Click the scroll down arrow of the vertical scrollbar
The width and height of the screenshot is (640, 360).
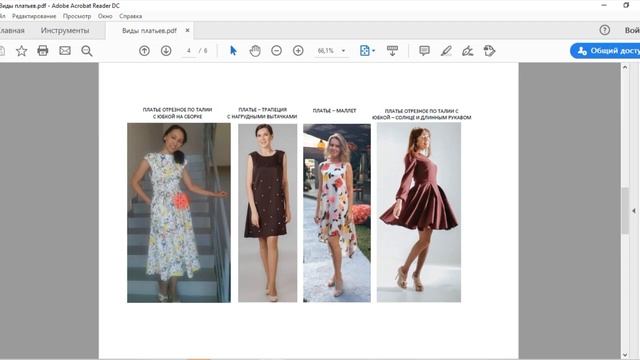[x=625, y=355]
